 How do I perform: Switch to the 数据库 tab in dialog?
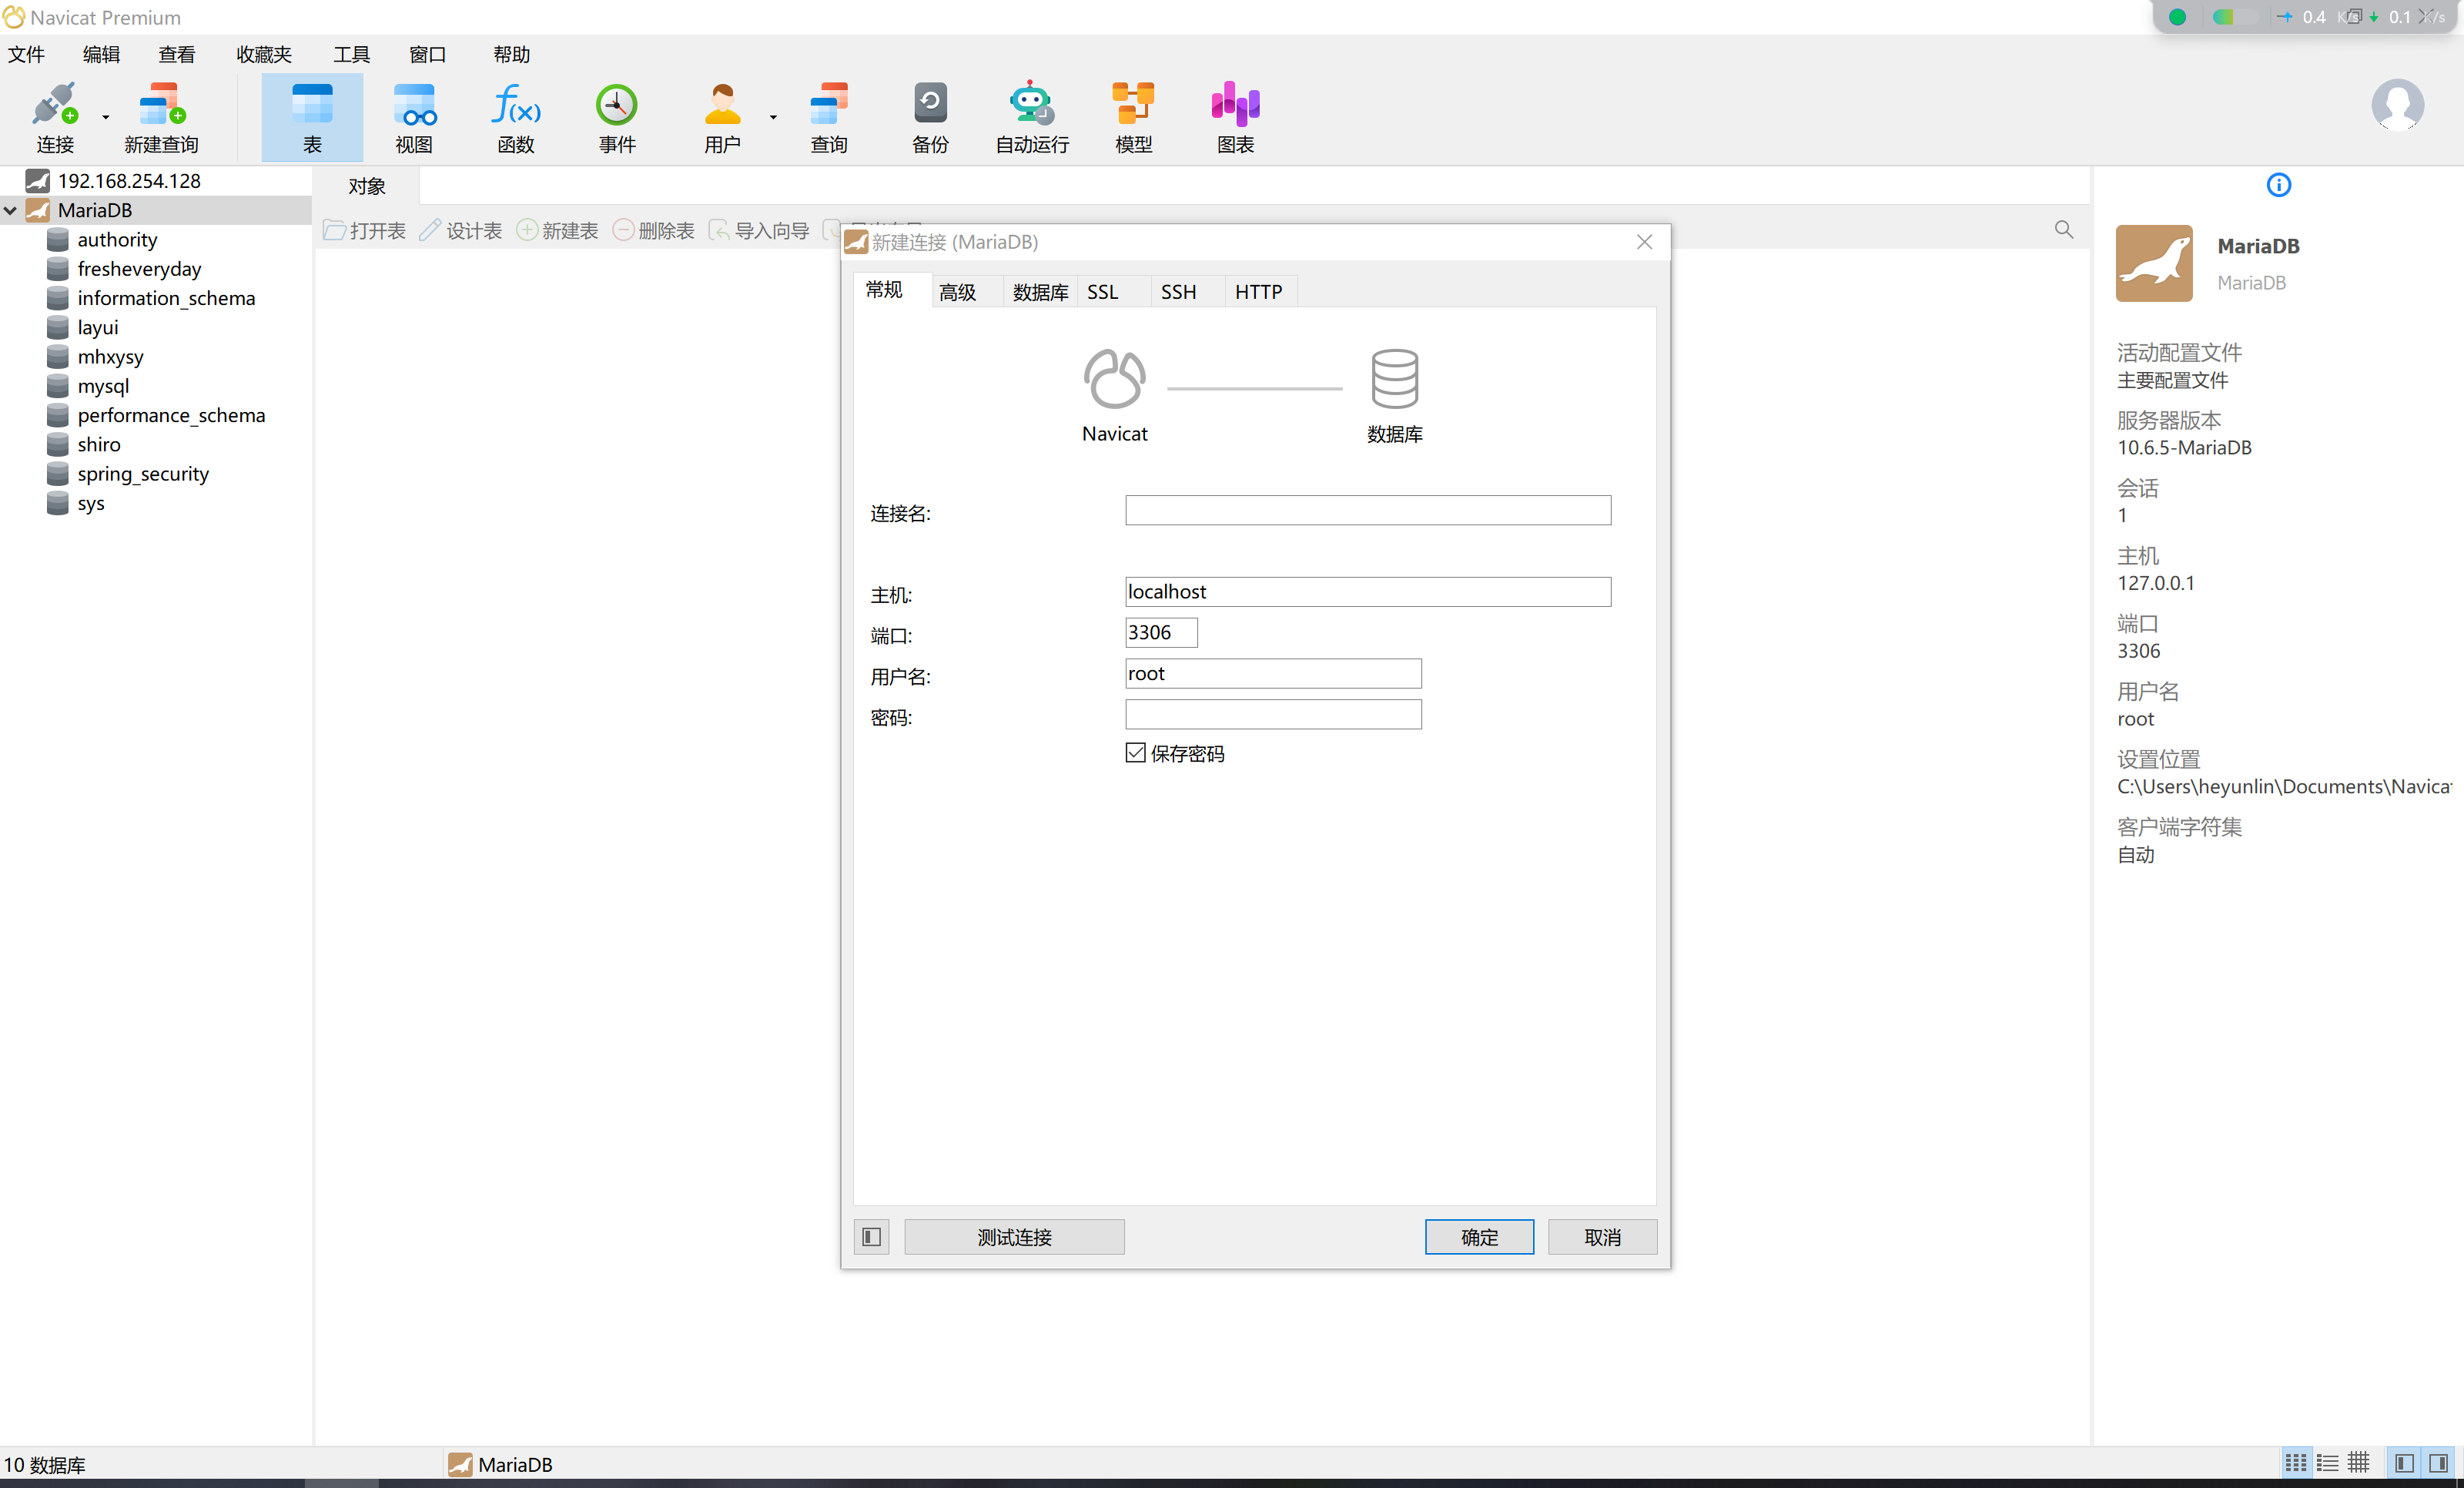point(1040,292)
